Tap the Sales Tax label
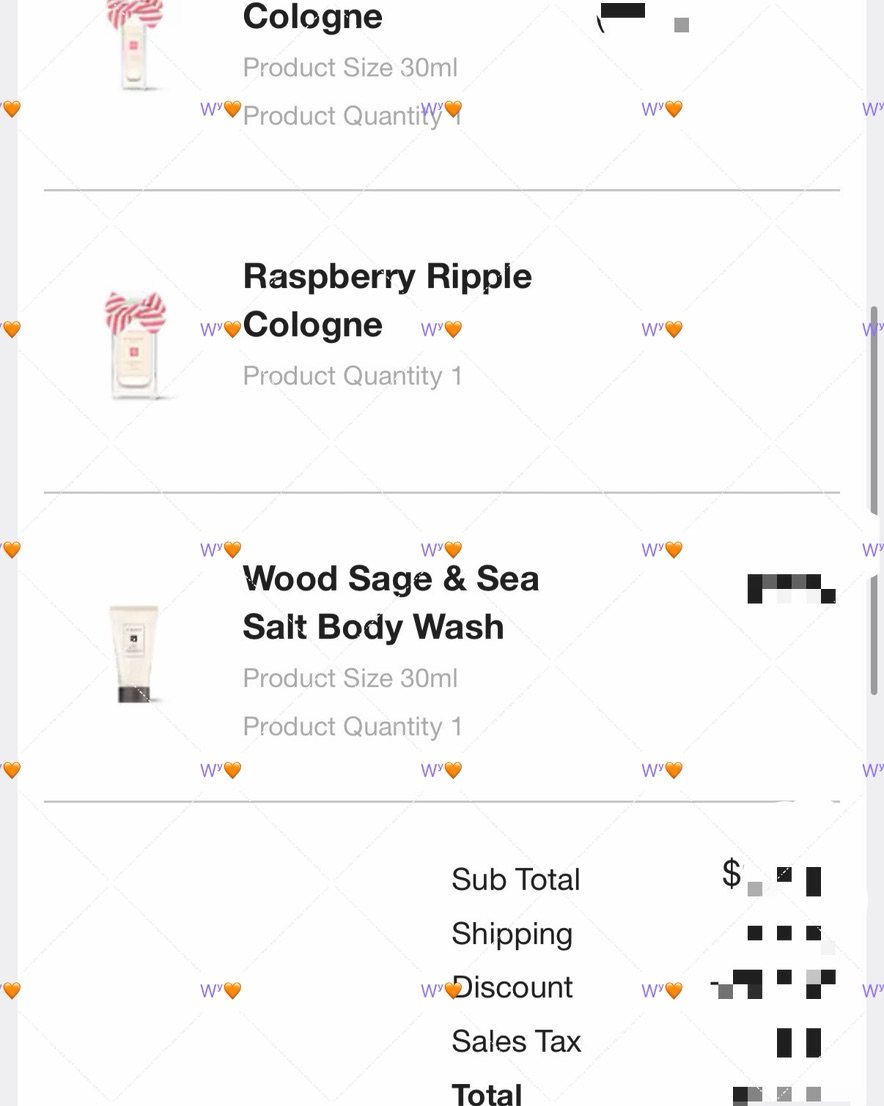The image size is (884, 1106). pos(516,1042)
